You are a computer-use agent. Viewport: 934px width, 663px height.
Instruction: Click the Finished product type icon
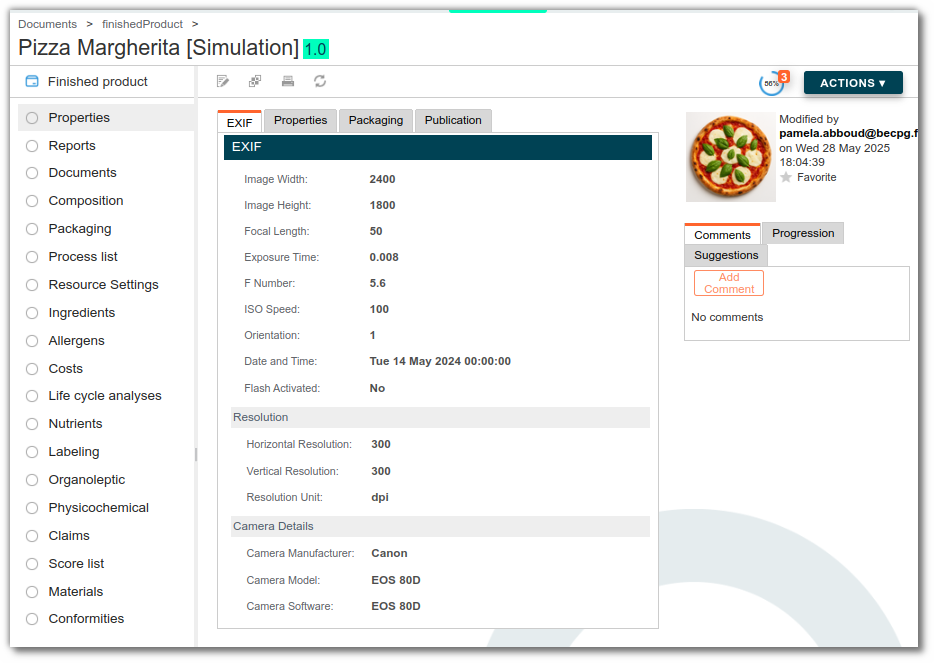click(x=32, y=82)
